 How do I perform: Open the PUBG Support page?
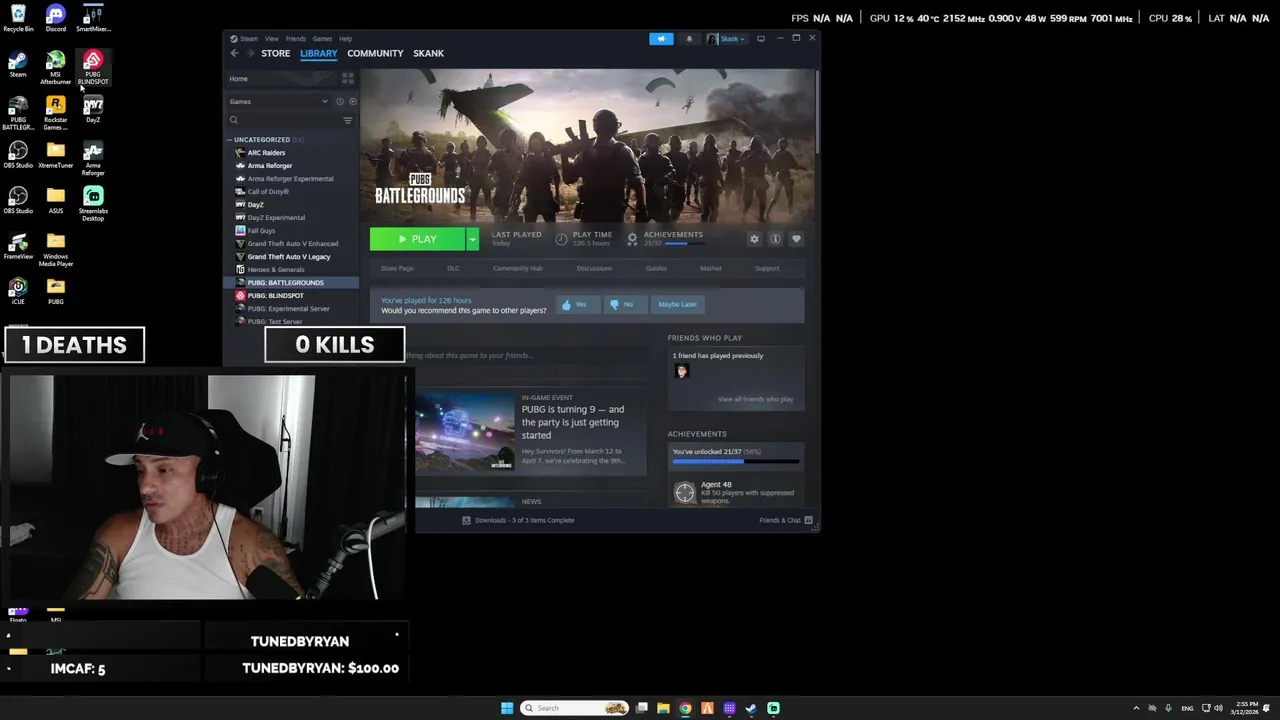point(767,268)
